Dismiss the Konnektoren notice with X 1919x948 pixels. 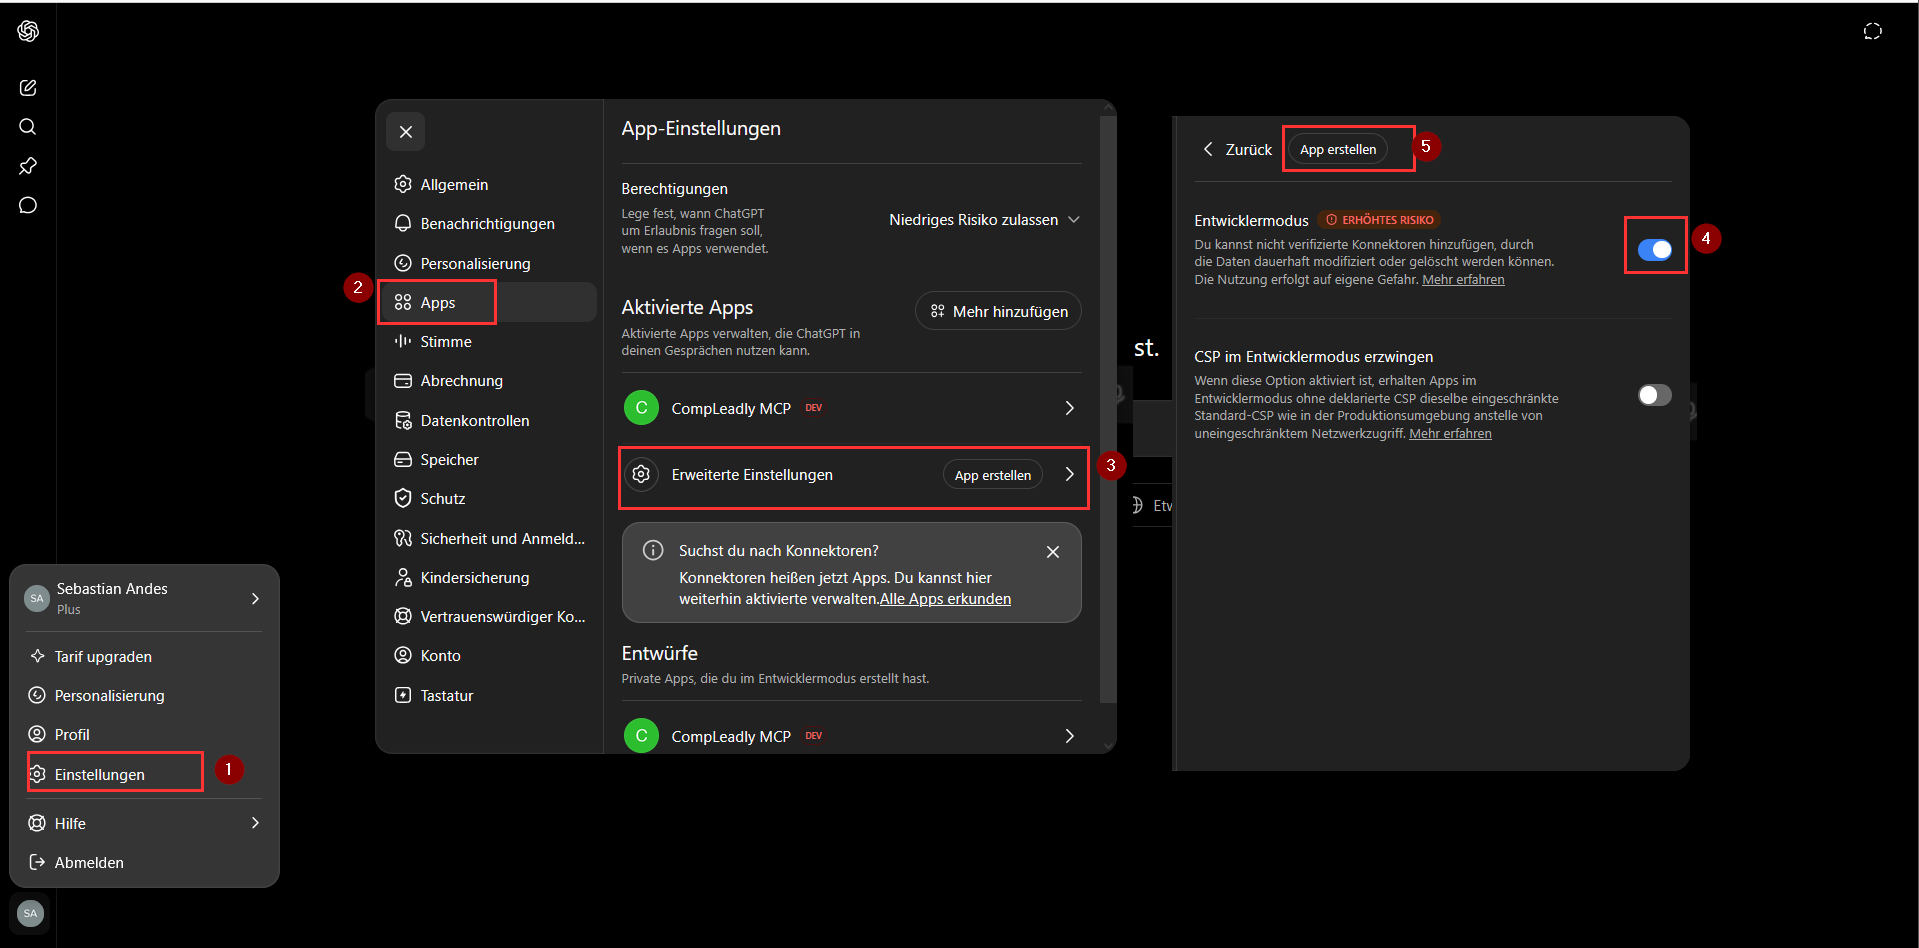tap(1053, 552)
